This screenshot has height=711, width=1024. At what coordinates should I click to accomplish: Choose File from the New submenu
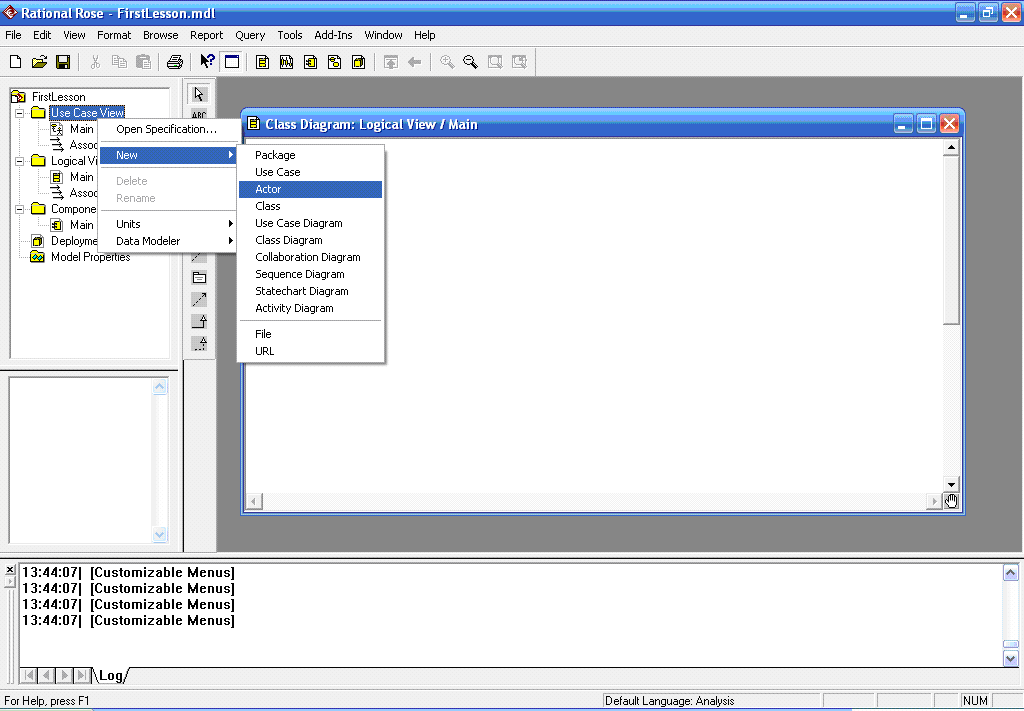click(310, 334)
